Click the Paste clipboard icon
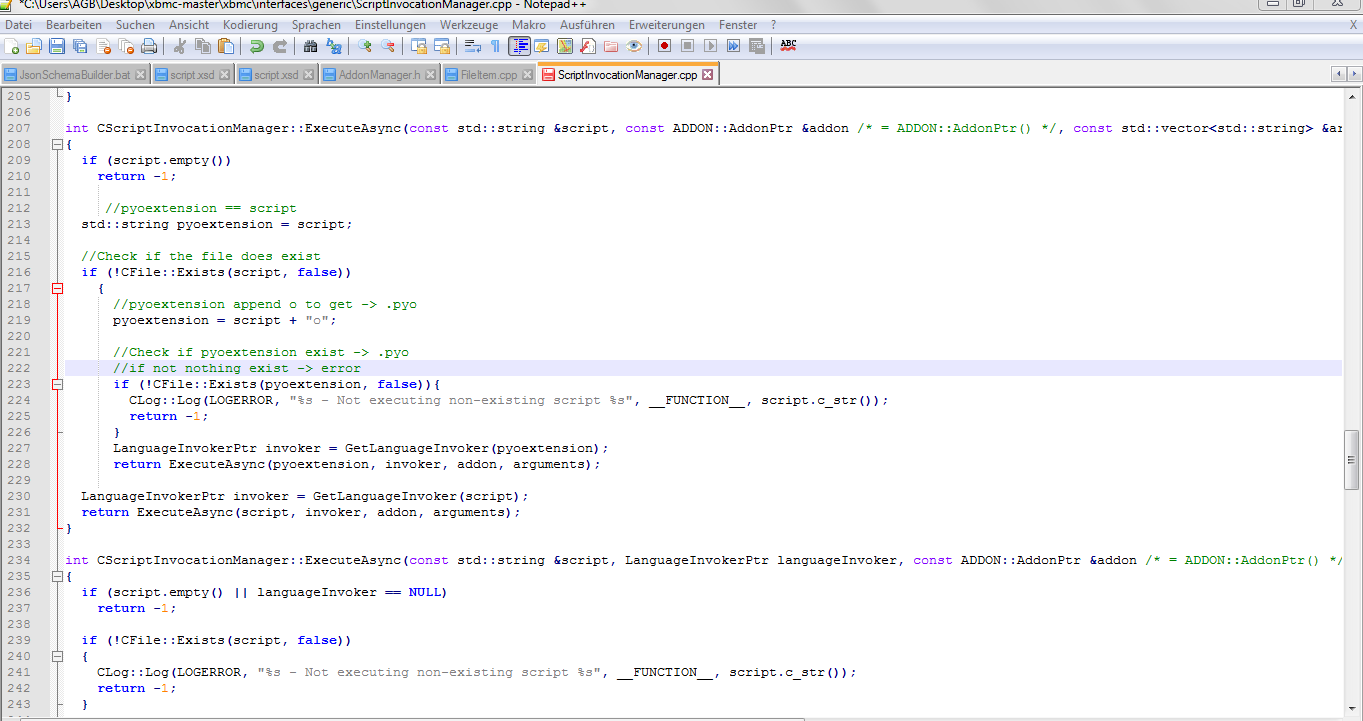The width and height of the screenshot is (1363, 721). [226, 46]
